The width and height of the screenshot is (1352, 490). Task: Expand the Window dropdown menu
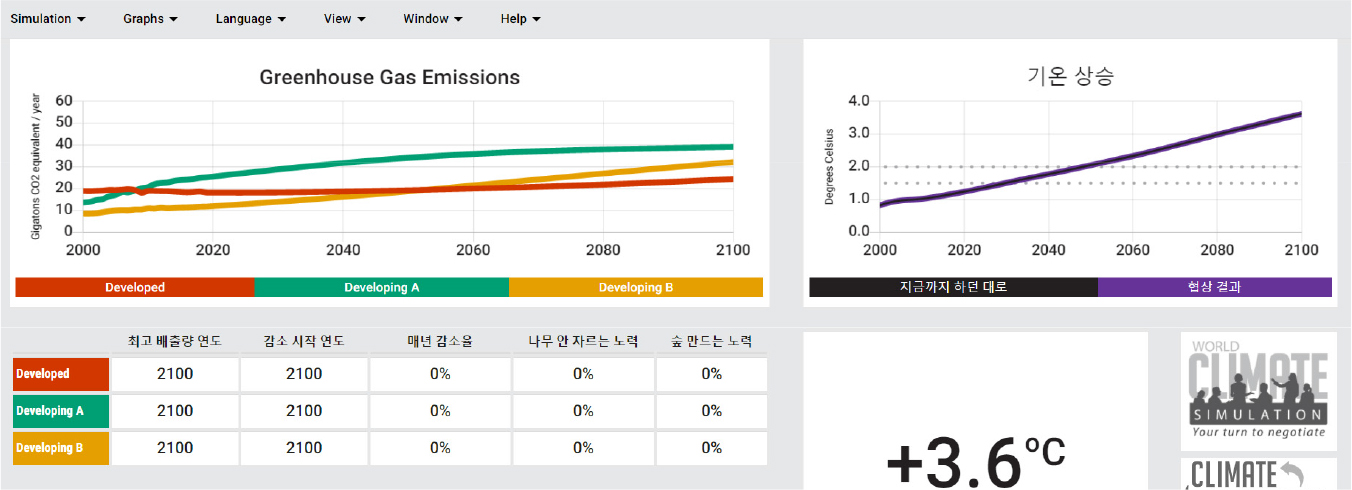[x=432, y=19]
